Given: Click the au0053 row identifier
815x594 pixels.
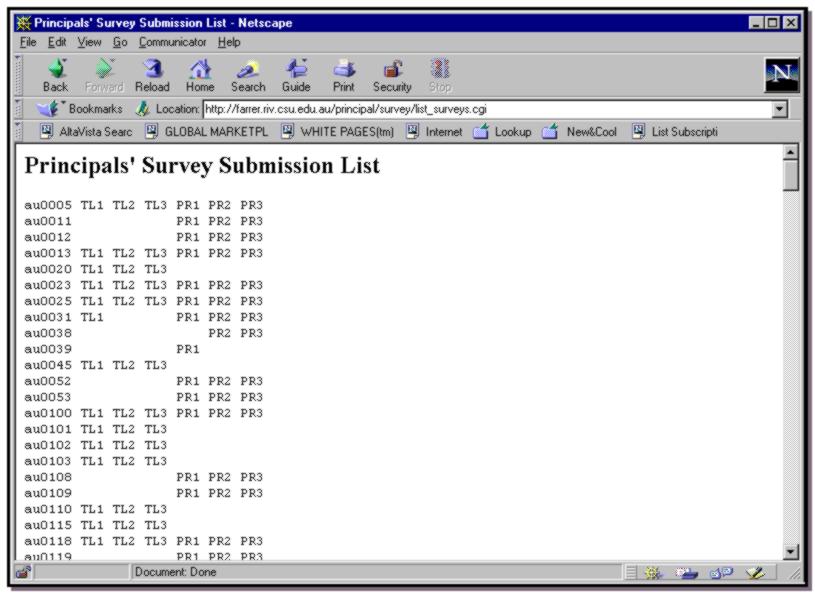Looking at the screenshot, I should tap(48, 397).
